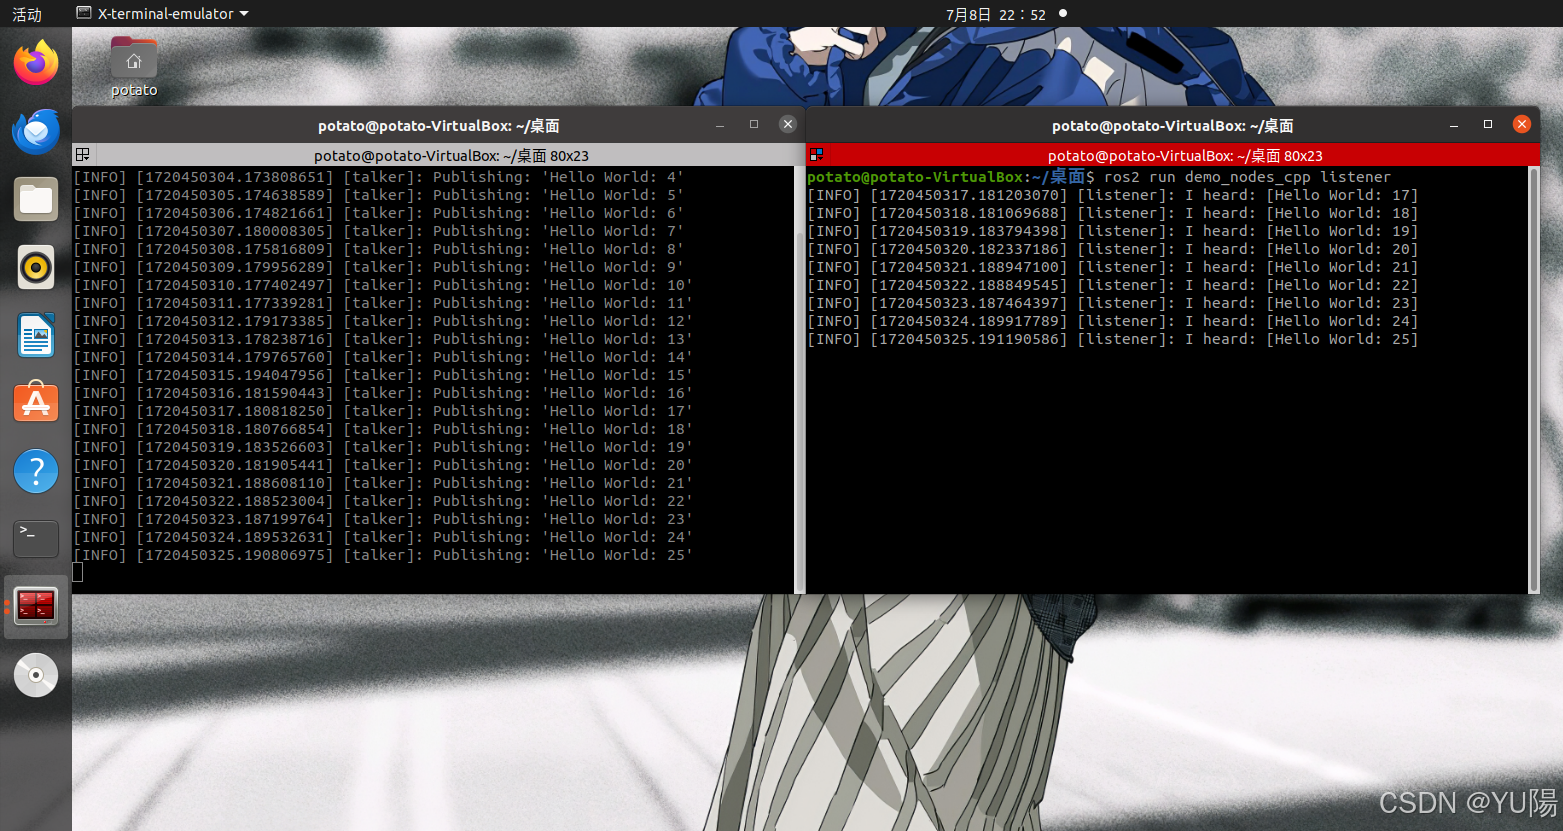Click the cursor block in left terminal
The width and height of the screenshot is (1563, 831).
click(x=78, y=573)
